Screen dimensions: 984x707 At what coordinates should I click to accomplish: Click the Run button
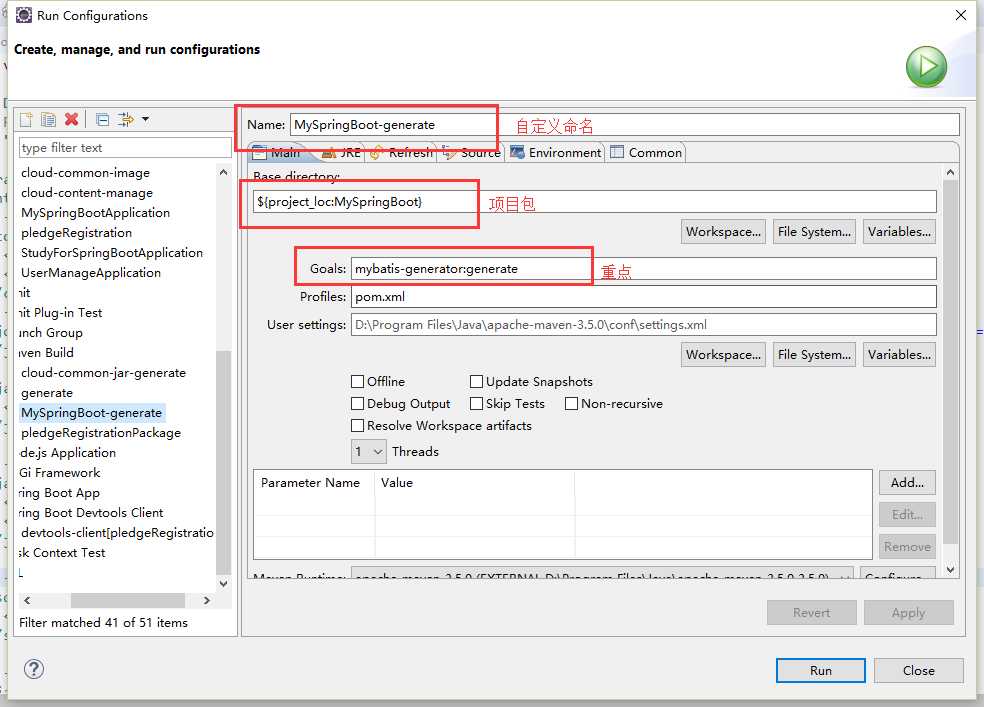[x=820, y=670]
